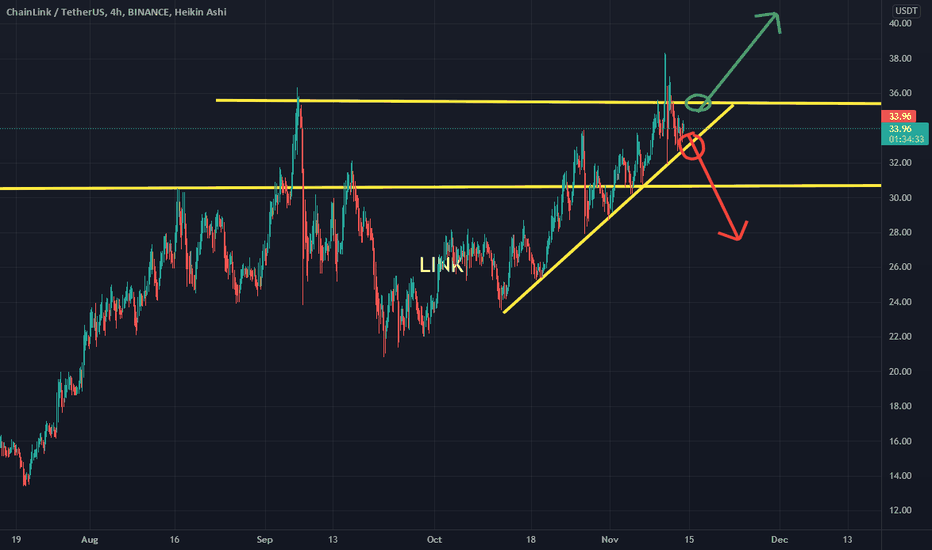This screenshot has height=550, width=932.
Task: Click the 14.00 price axis label
Action: coord(900,476)
